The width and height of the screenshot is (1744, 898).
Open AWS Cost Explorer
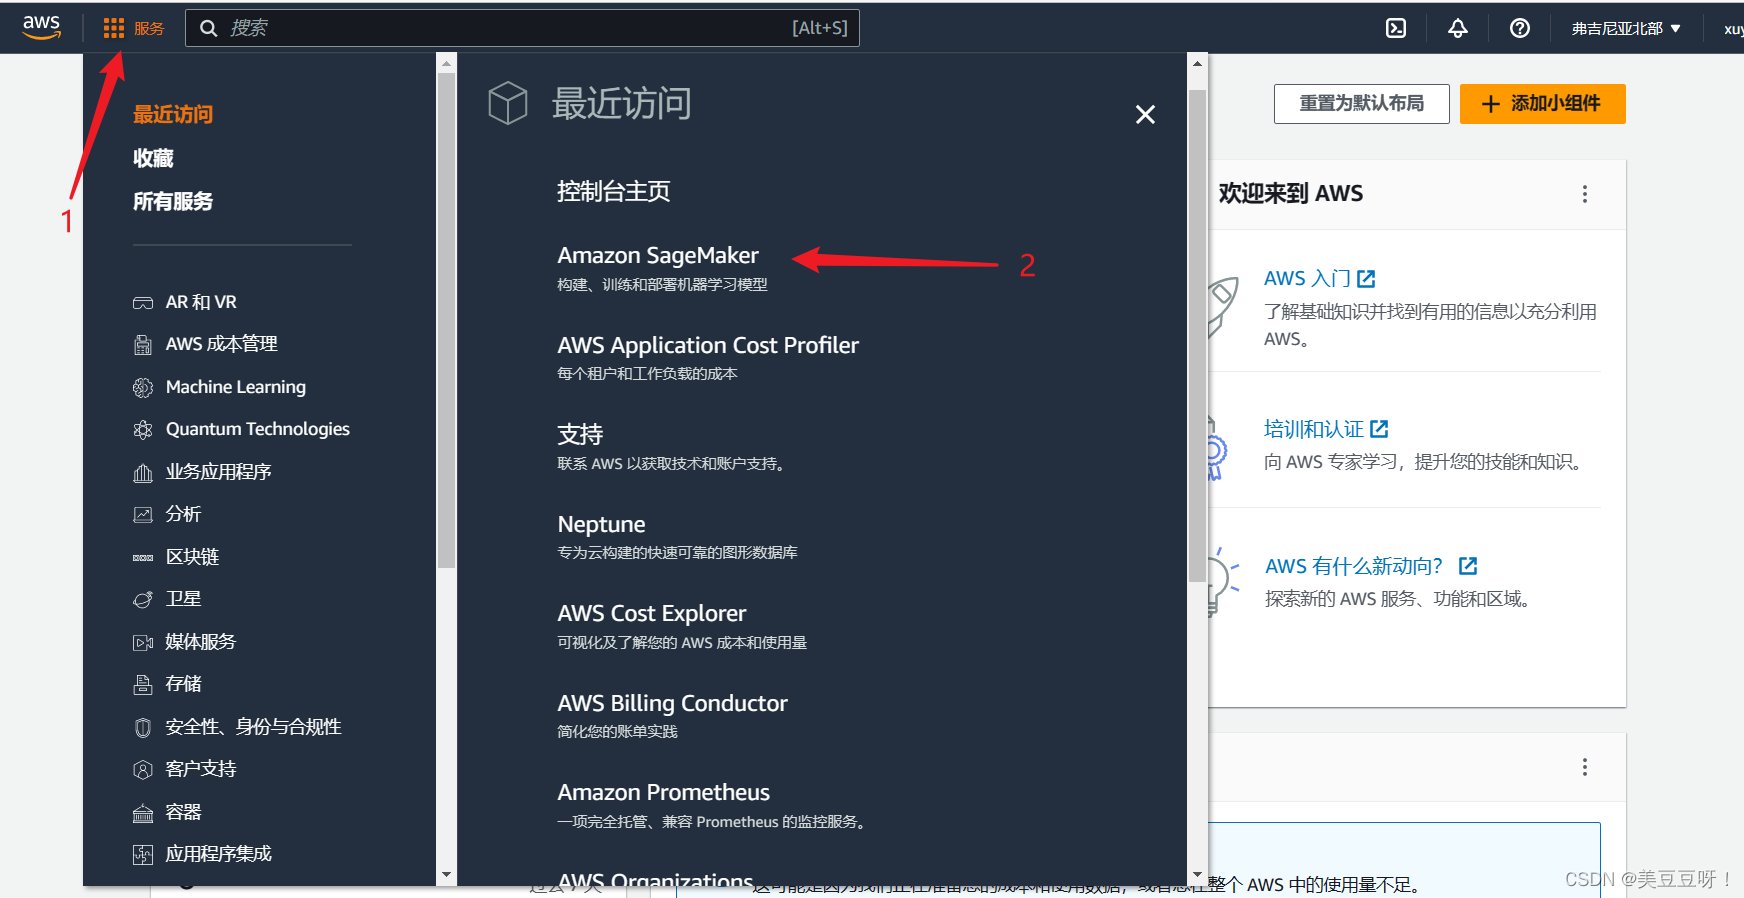652,614
